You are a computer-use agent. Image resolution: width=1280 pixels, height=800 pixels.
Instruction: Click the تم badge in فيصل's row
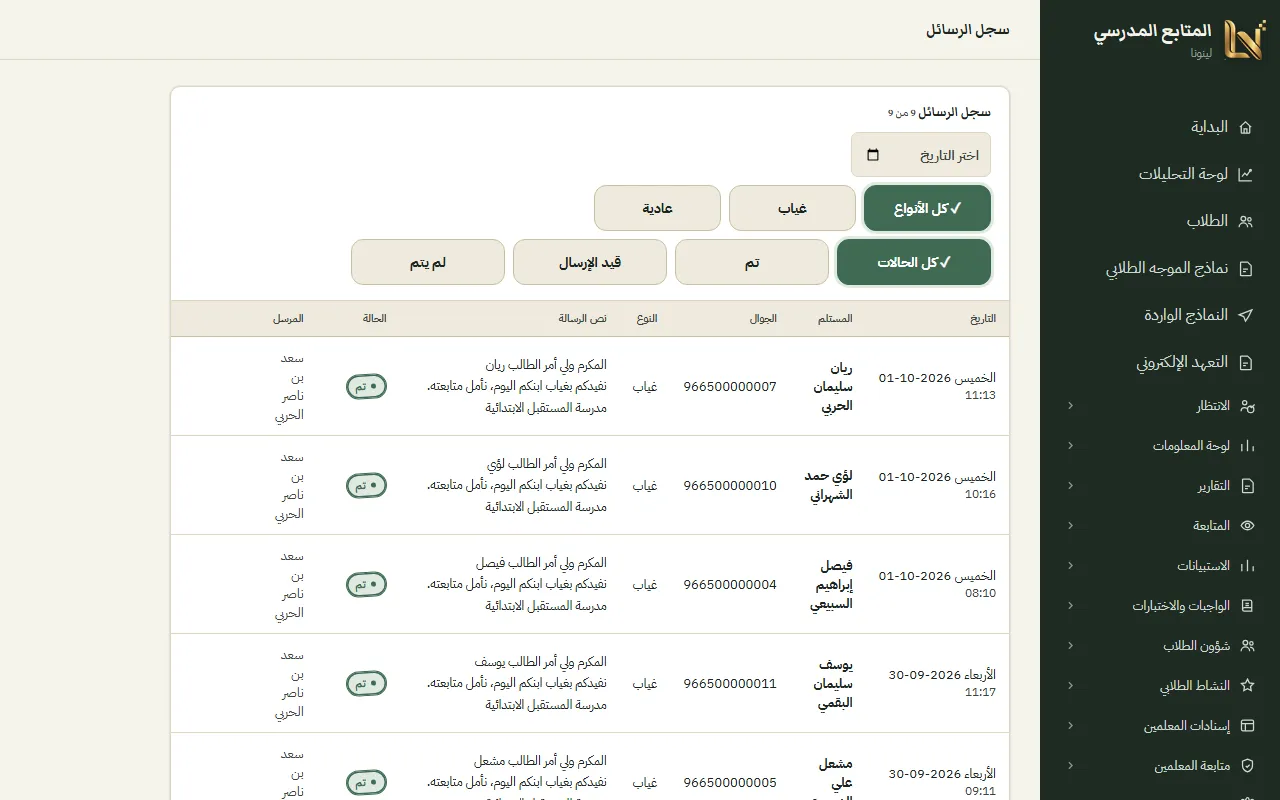[366, 585]
